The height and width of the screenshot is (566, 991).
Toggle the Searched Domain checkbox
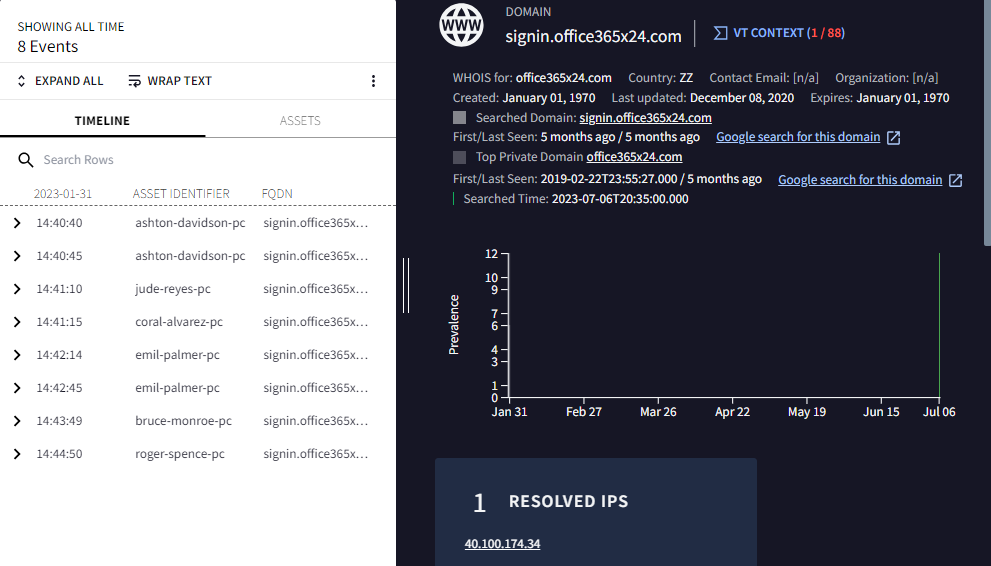pos(459,117)
